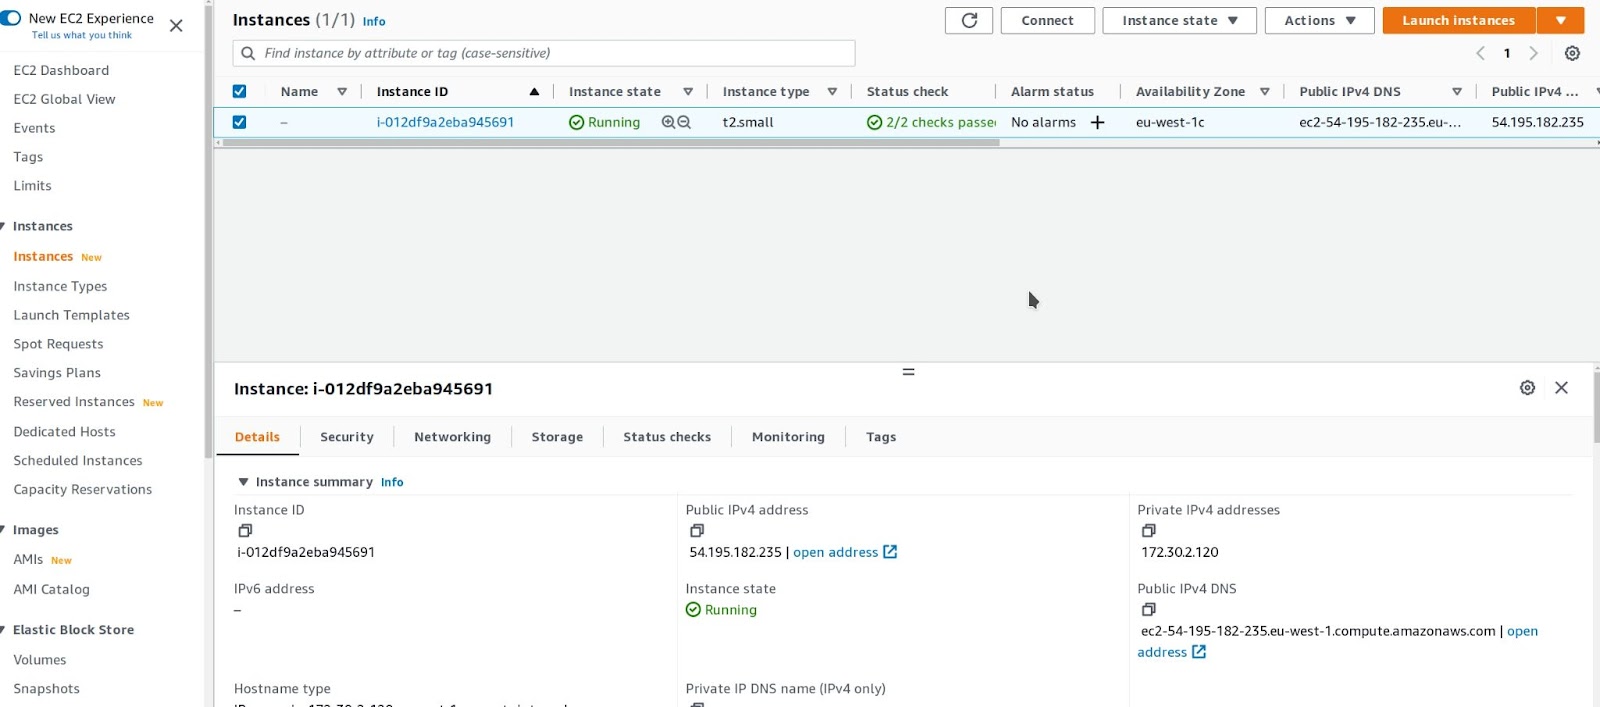1600x707 pixels.
Task: Click search magnifier in instance filter box
Action: [x=248, y=53]
